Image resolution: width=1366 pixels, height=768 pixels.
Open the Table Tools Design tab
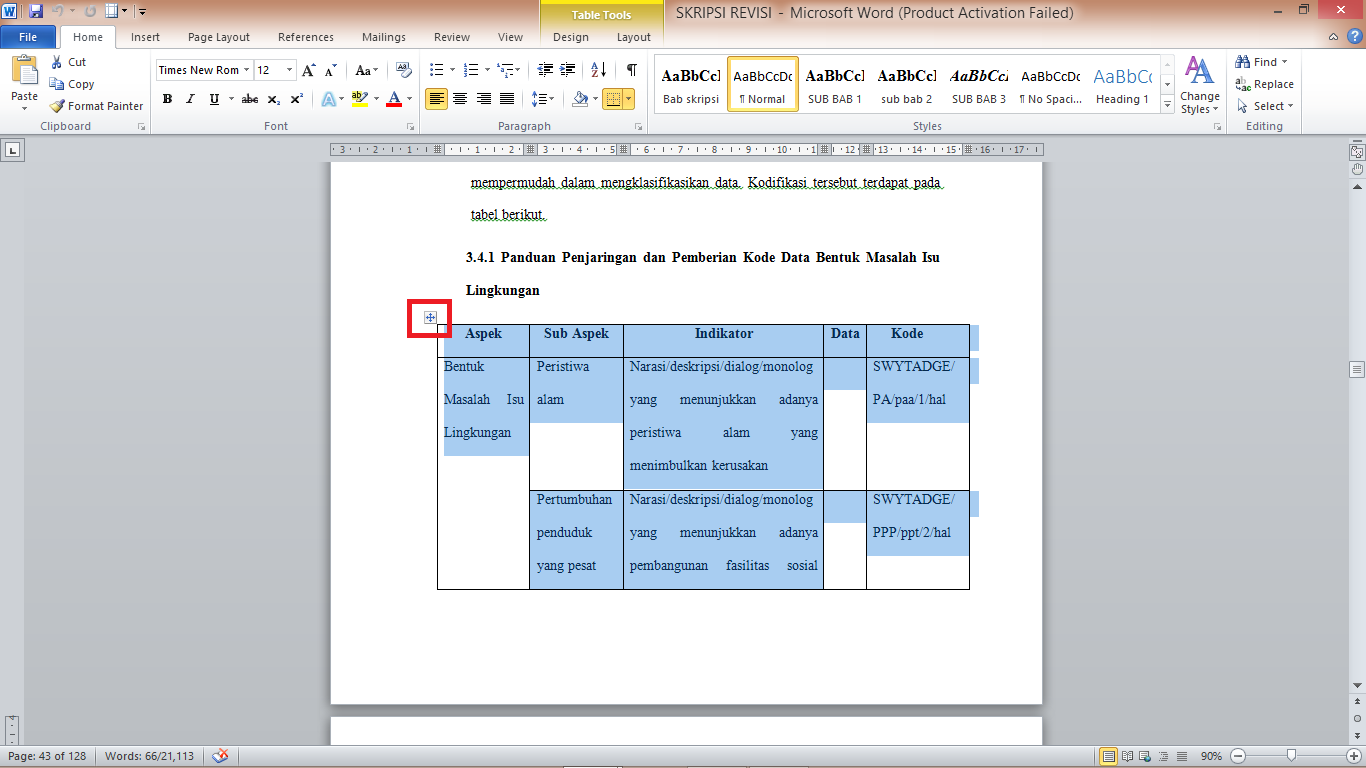coord(569,37)
